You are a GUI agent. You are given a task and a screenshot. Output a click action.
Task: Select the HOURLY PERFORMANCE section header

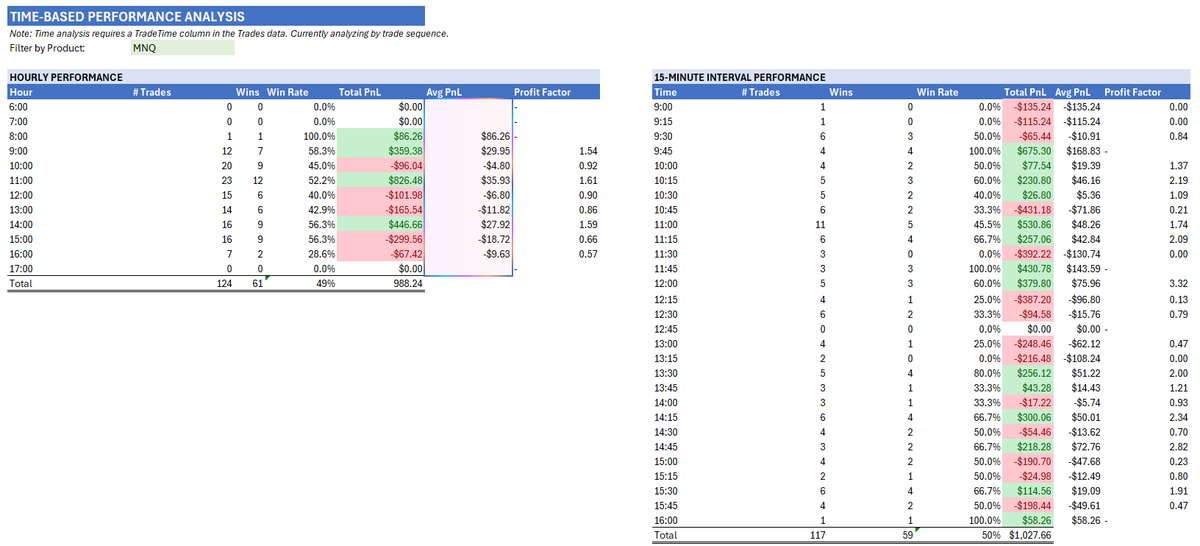[x=303, y=77]
